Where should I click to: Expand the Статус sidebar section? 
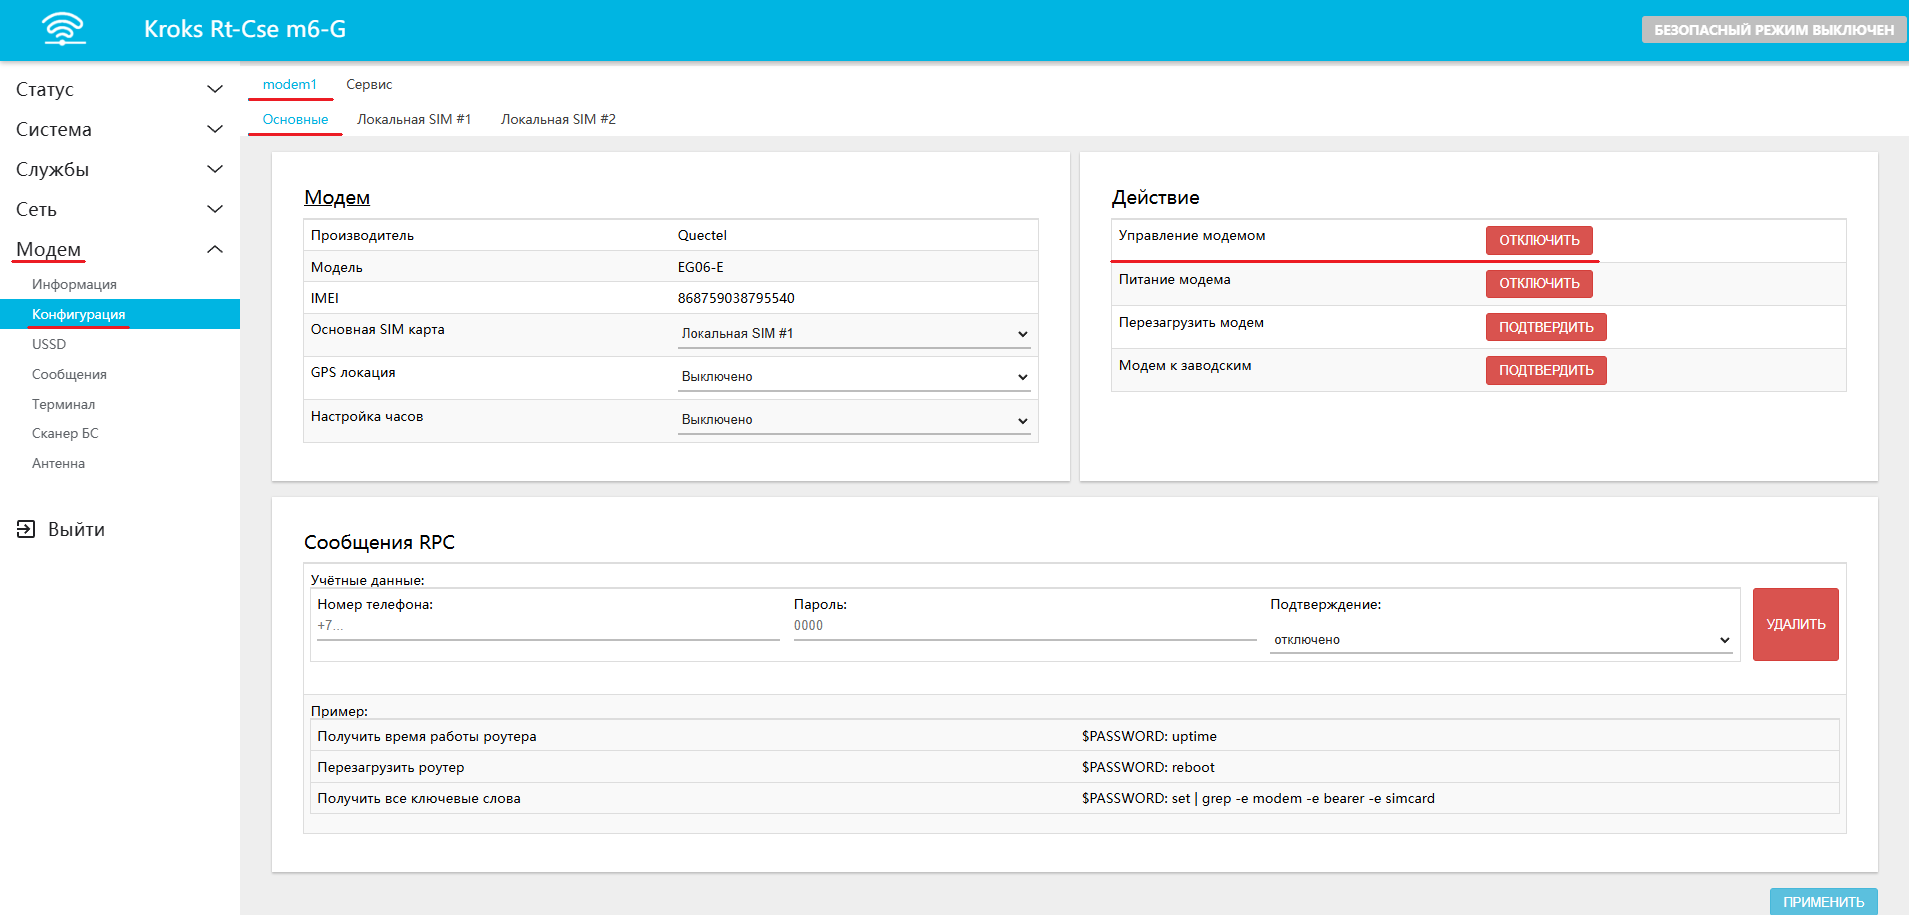point(119,89)
